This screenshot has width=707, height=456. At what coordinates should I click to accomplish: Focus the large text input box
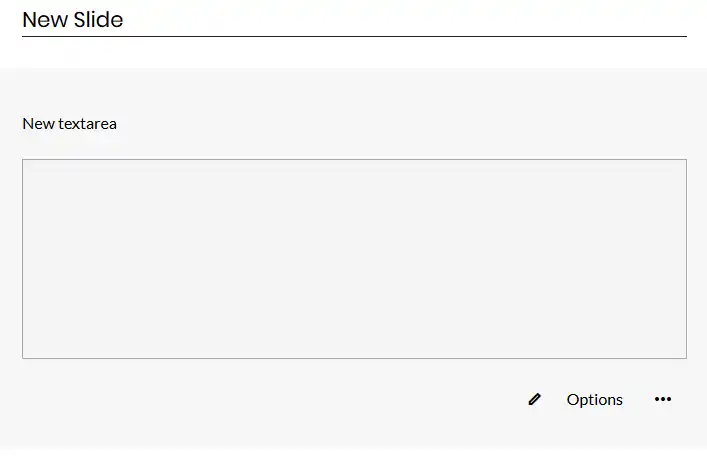354,258
